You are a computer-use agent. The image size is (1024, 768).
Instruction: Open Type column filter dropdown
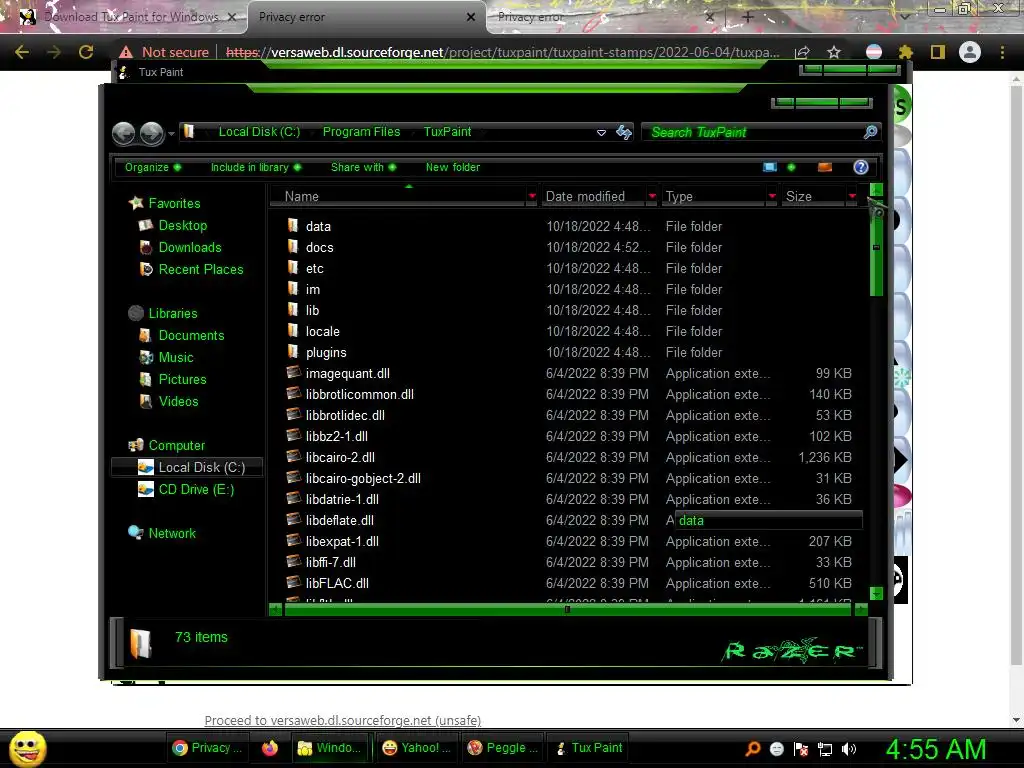pos(772,196)
